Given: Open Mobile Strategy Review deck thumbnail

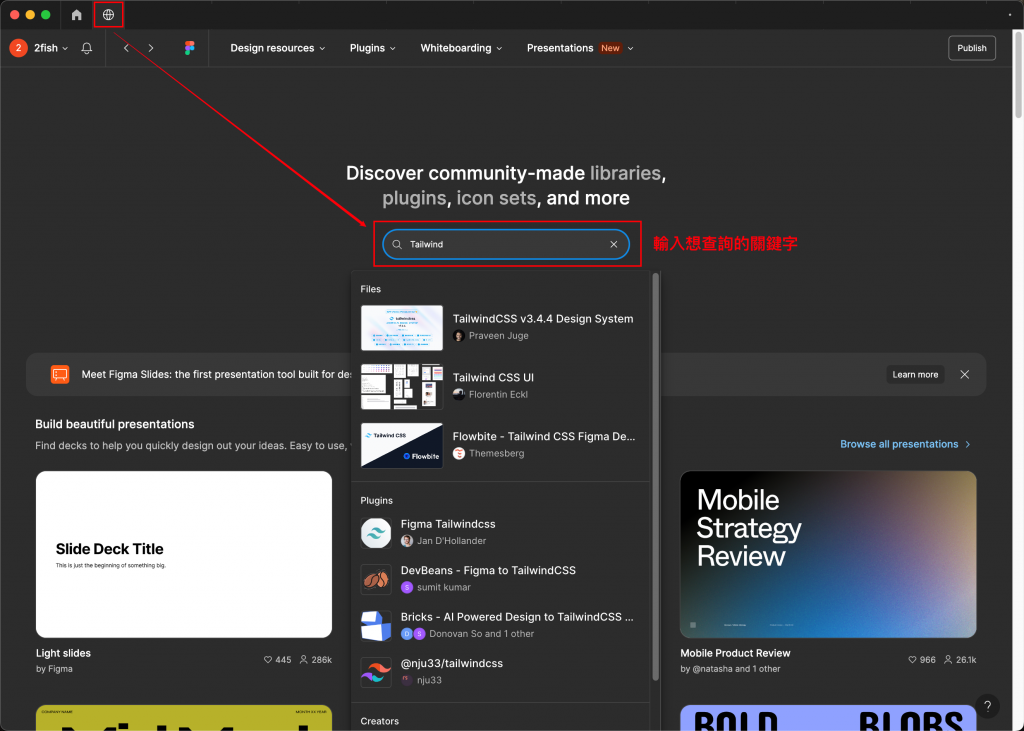Looking at the screenshot, I should pyautogui.click(x=828, y=554).
